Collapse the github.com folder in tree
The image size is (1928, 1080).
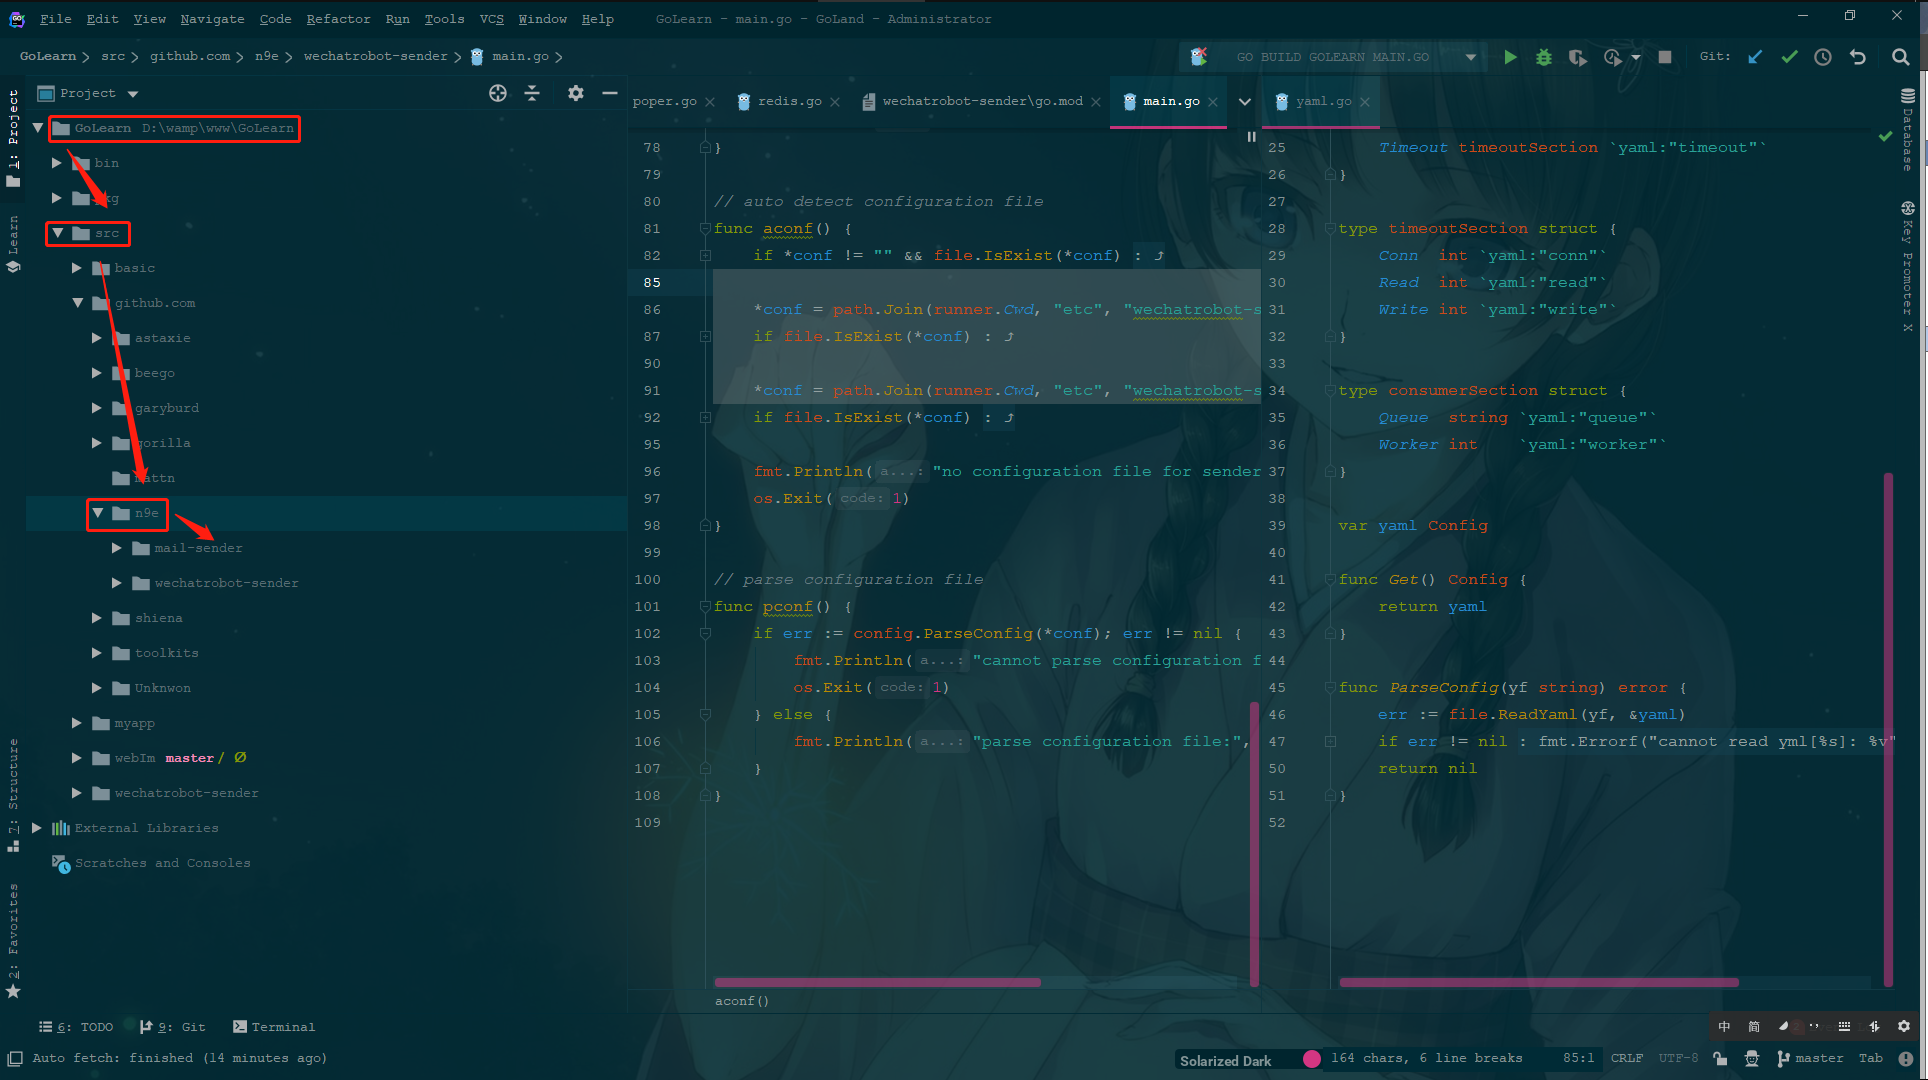click(x=77, y=303)
